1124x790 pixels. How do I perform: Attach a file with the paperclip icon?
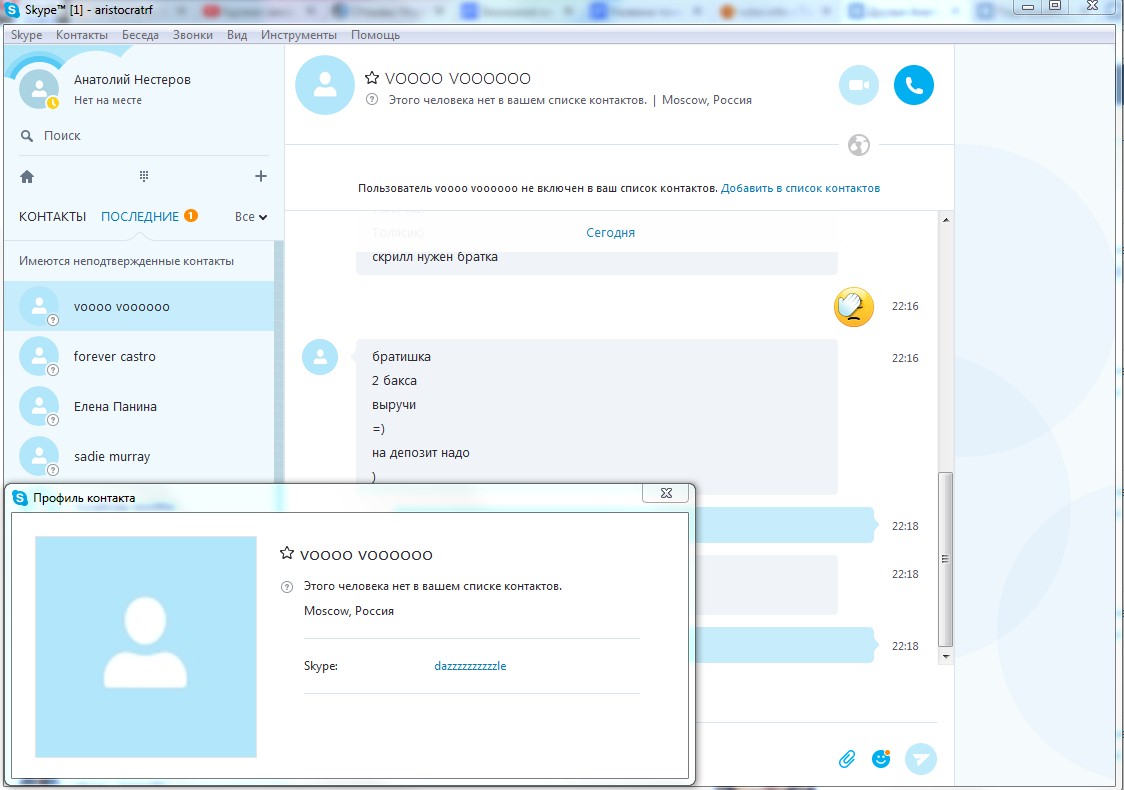(x=847, y=759)
